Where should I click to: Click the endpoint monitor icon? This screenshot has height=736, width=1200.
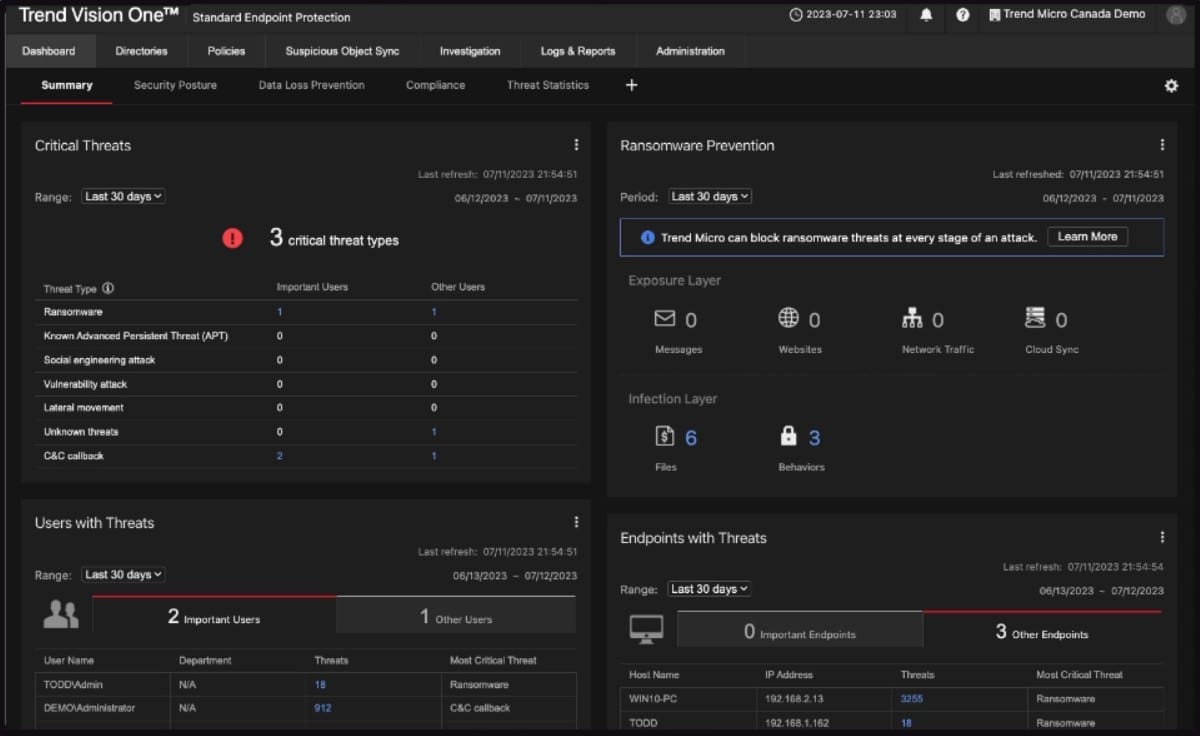tap(646, 629)
